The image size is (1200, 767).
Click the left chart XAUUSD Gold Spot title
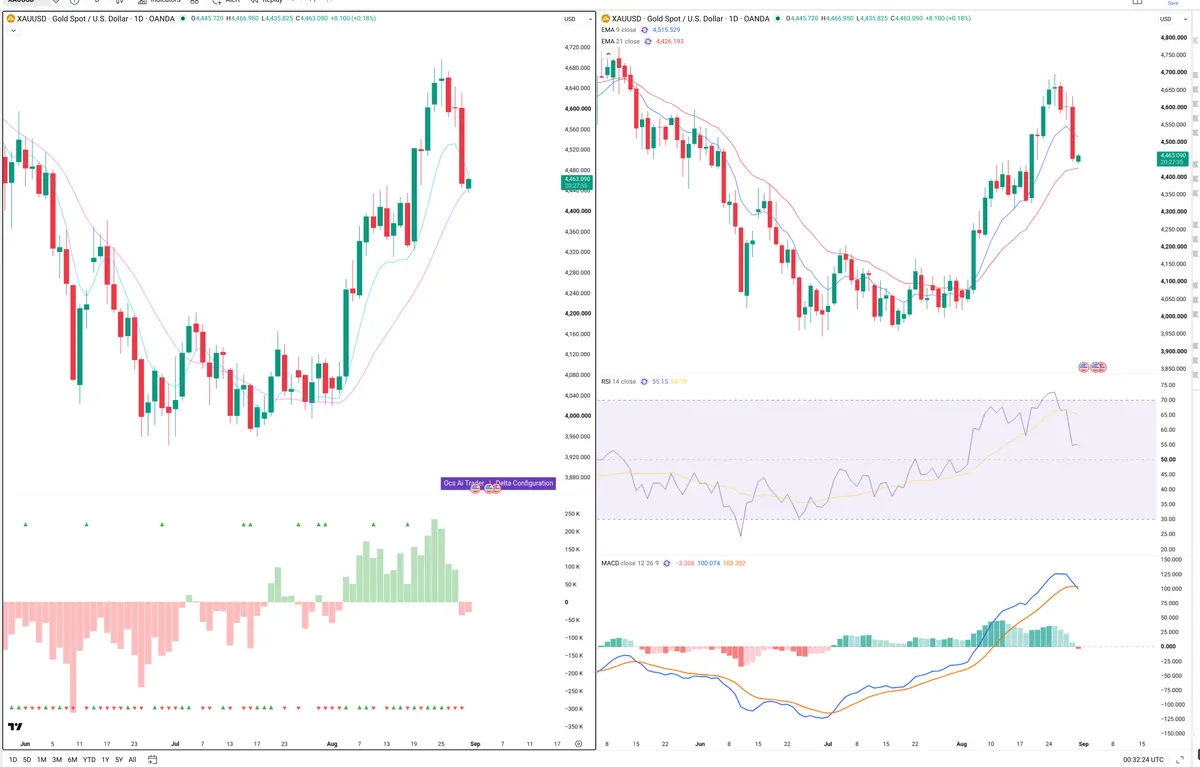click(x=95, y=19)
